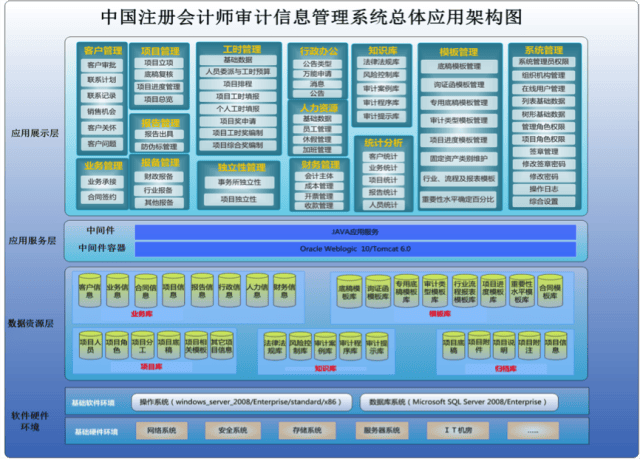Click 开票管理 under 财务管理
640x459 pixels.
coord(319,196)
